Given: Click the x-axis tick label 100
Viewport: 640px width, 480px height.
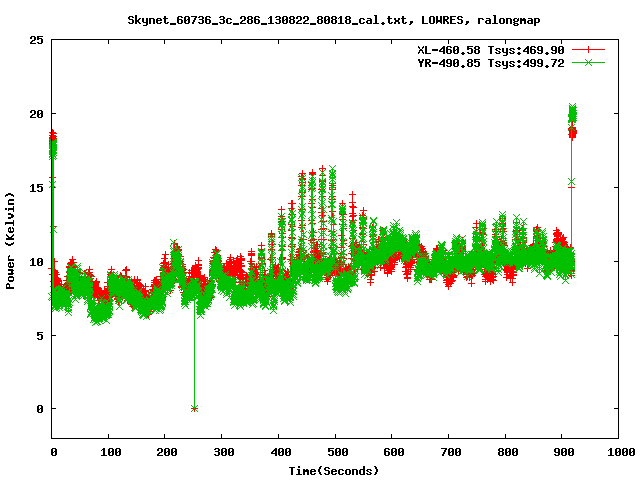Looking at the screenshot, I should point(111,452).
